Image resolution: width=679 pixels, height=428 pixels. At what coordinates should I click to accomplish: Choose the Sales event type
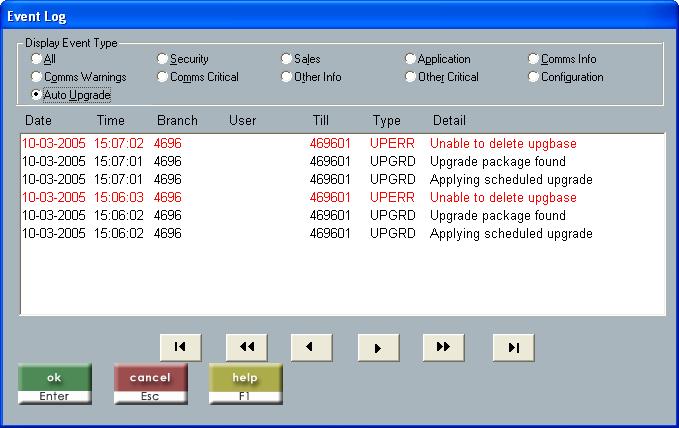coord(301,58)
